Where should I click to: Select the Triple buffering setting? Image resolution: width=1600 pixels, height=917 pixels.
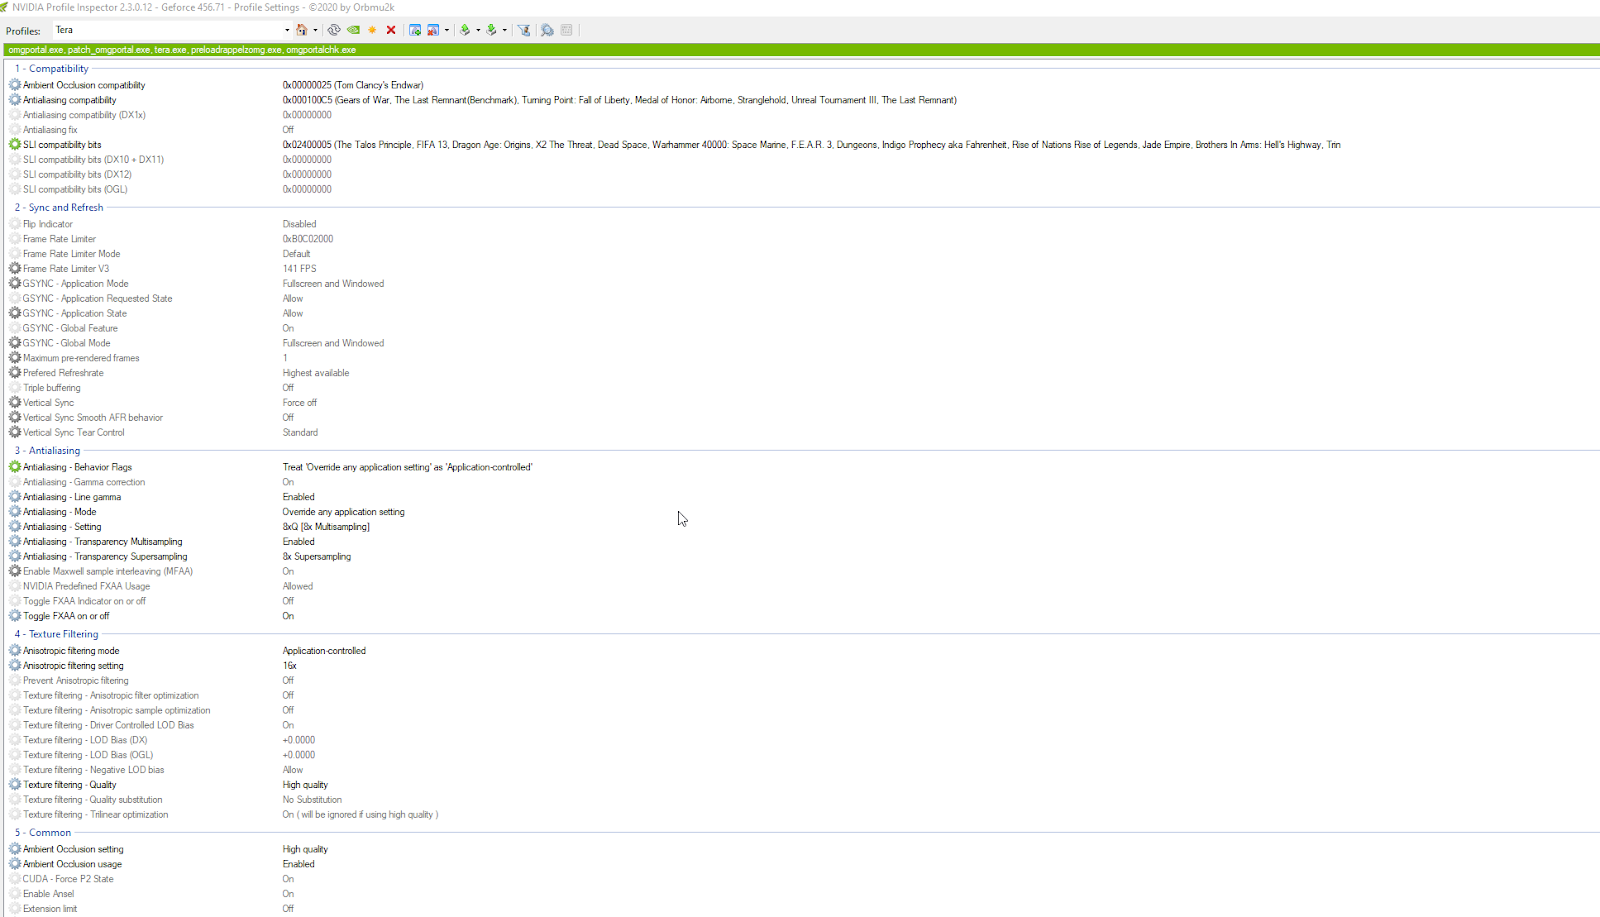point(52,388)
